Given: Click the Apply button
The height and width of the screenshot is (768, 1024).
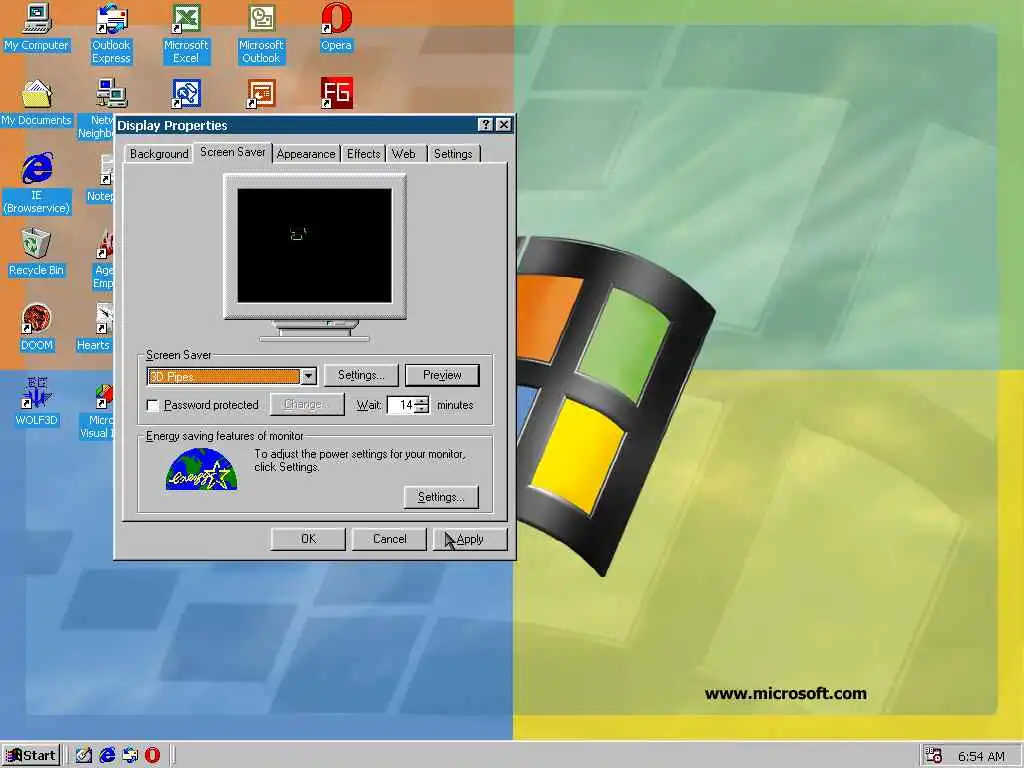Looking at the screenshot, I should tap(470, 539).
